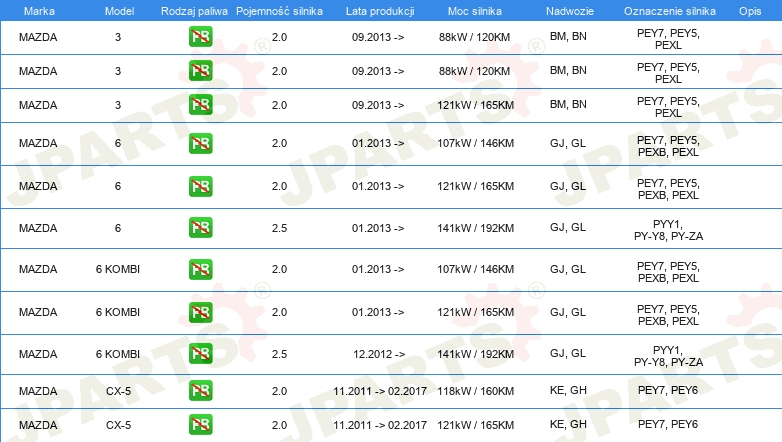
Task: Select the 6 KOMBI model cell in the 121kW / 165KM row
Action: coord(118,312)
